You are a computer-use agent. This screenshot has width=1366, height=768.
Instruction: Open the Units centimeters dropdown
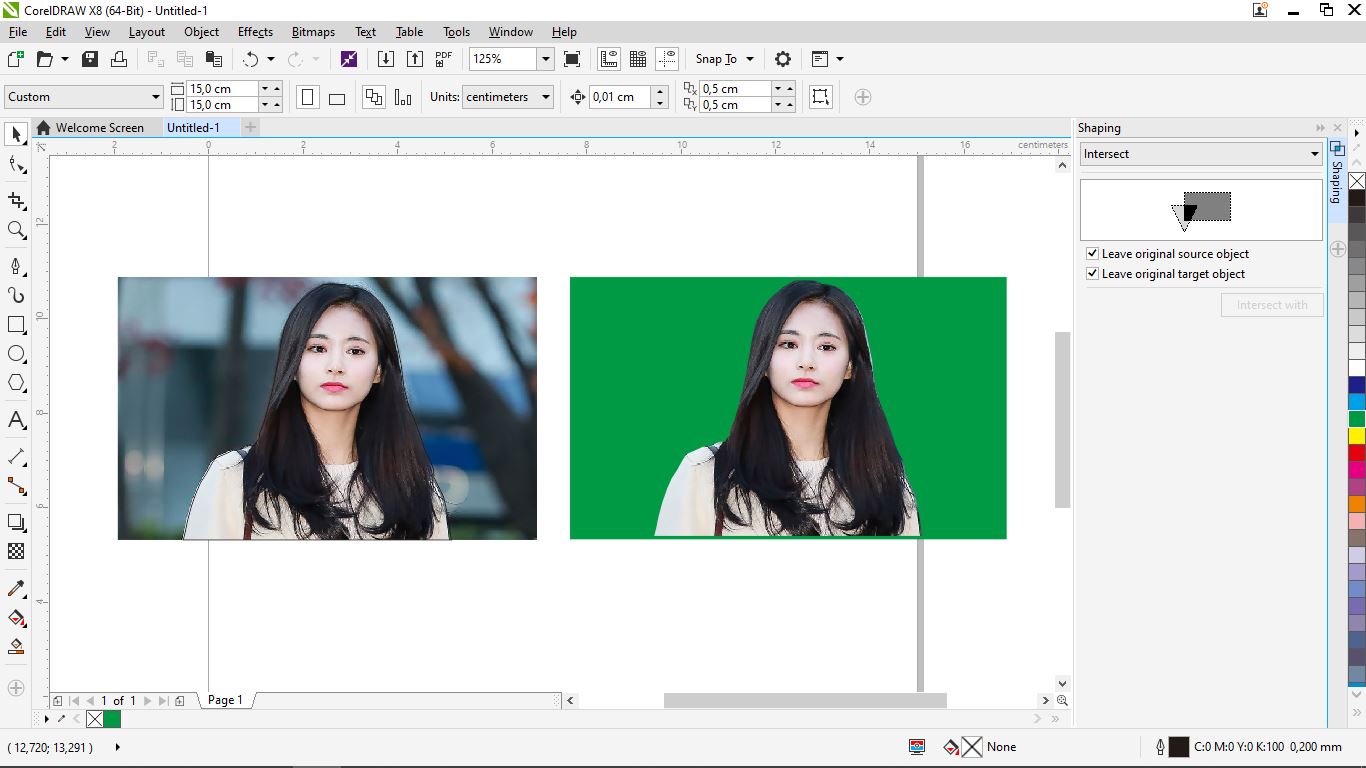pyautogui.click(x=546, y=97)
